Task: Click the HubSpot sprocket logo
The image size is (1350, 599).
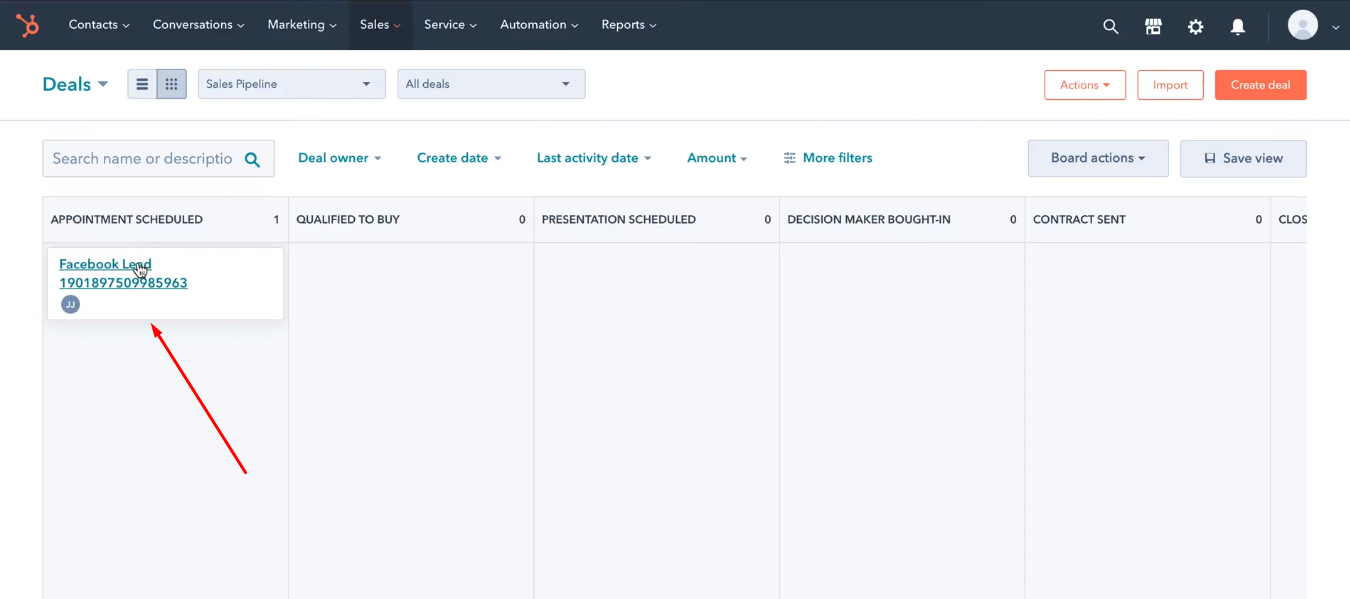Action: [x=28, y=25]
